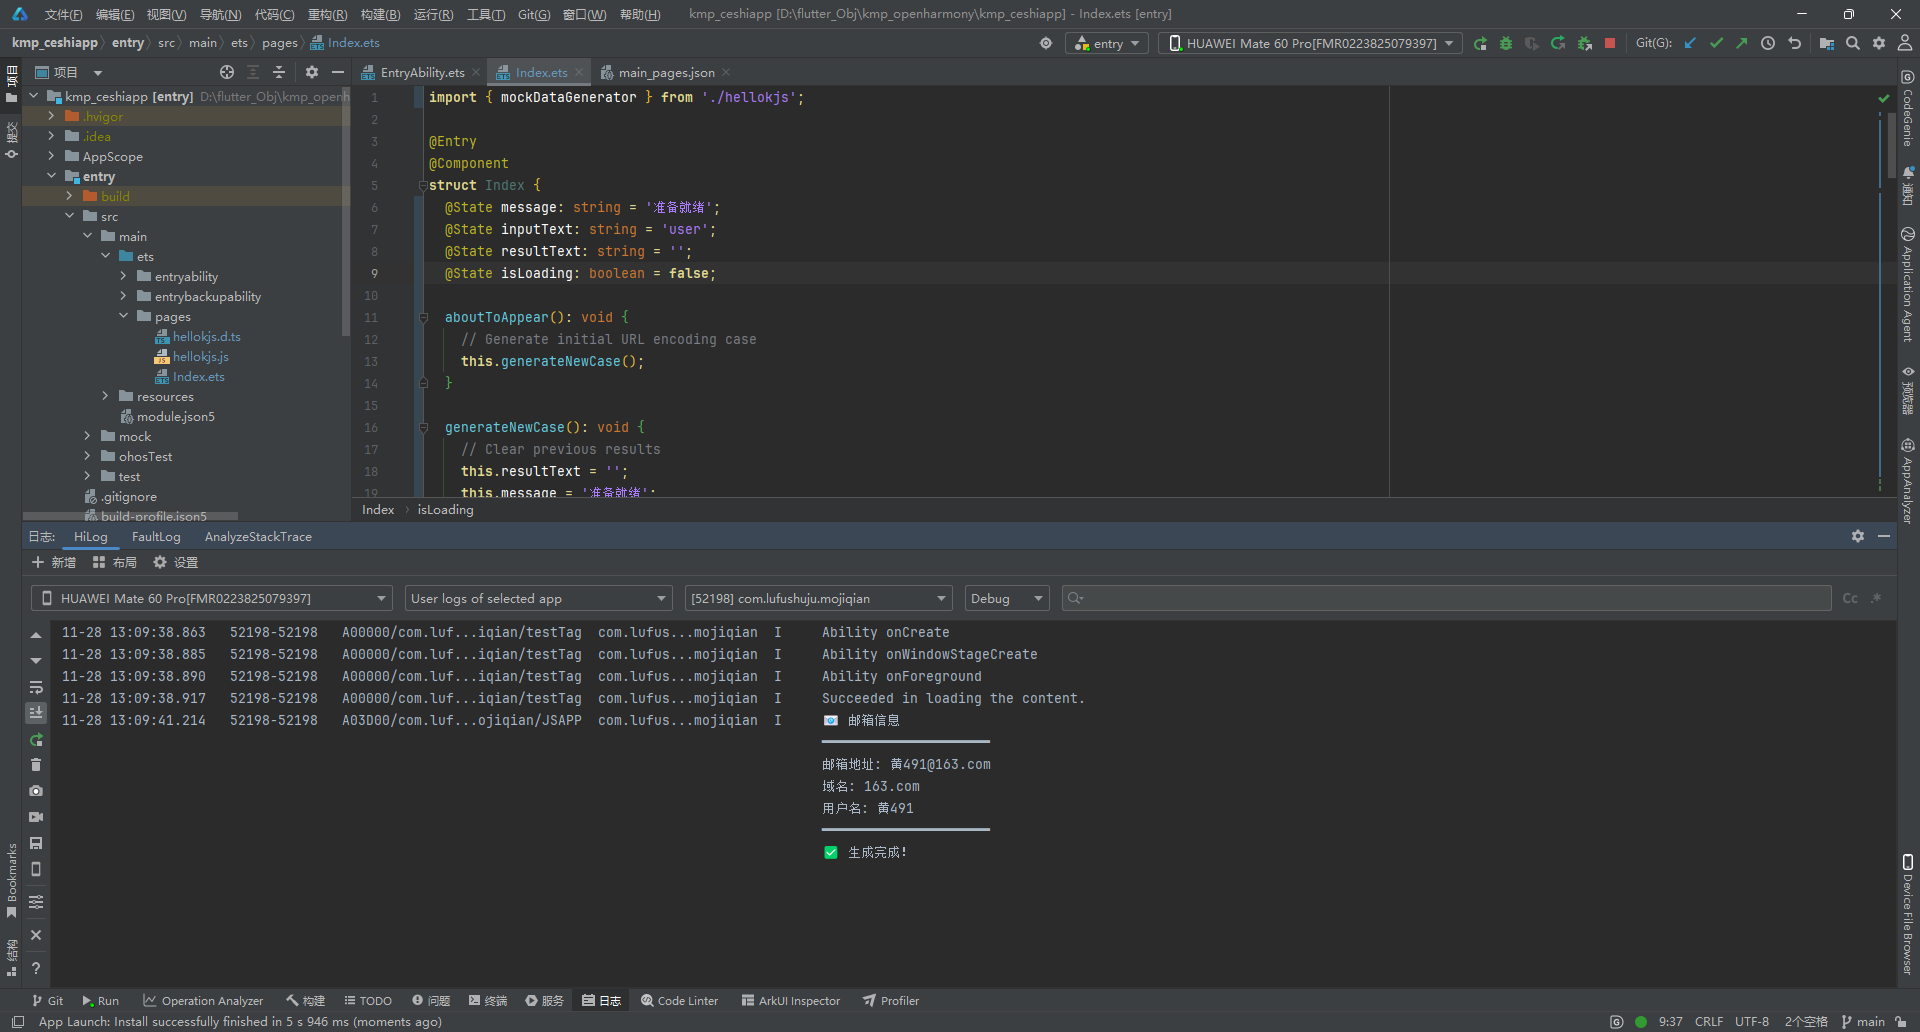
Task: Click the Git rollback icon
Action: [1795, 43]
